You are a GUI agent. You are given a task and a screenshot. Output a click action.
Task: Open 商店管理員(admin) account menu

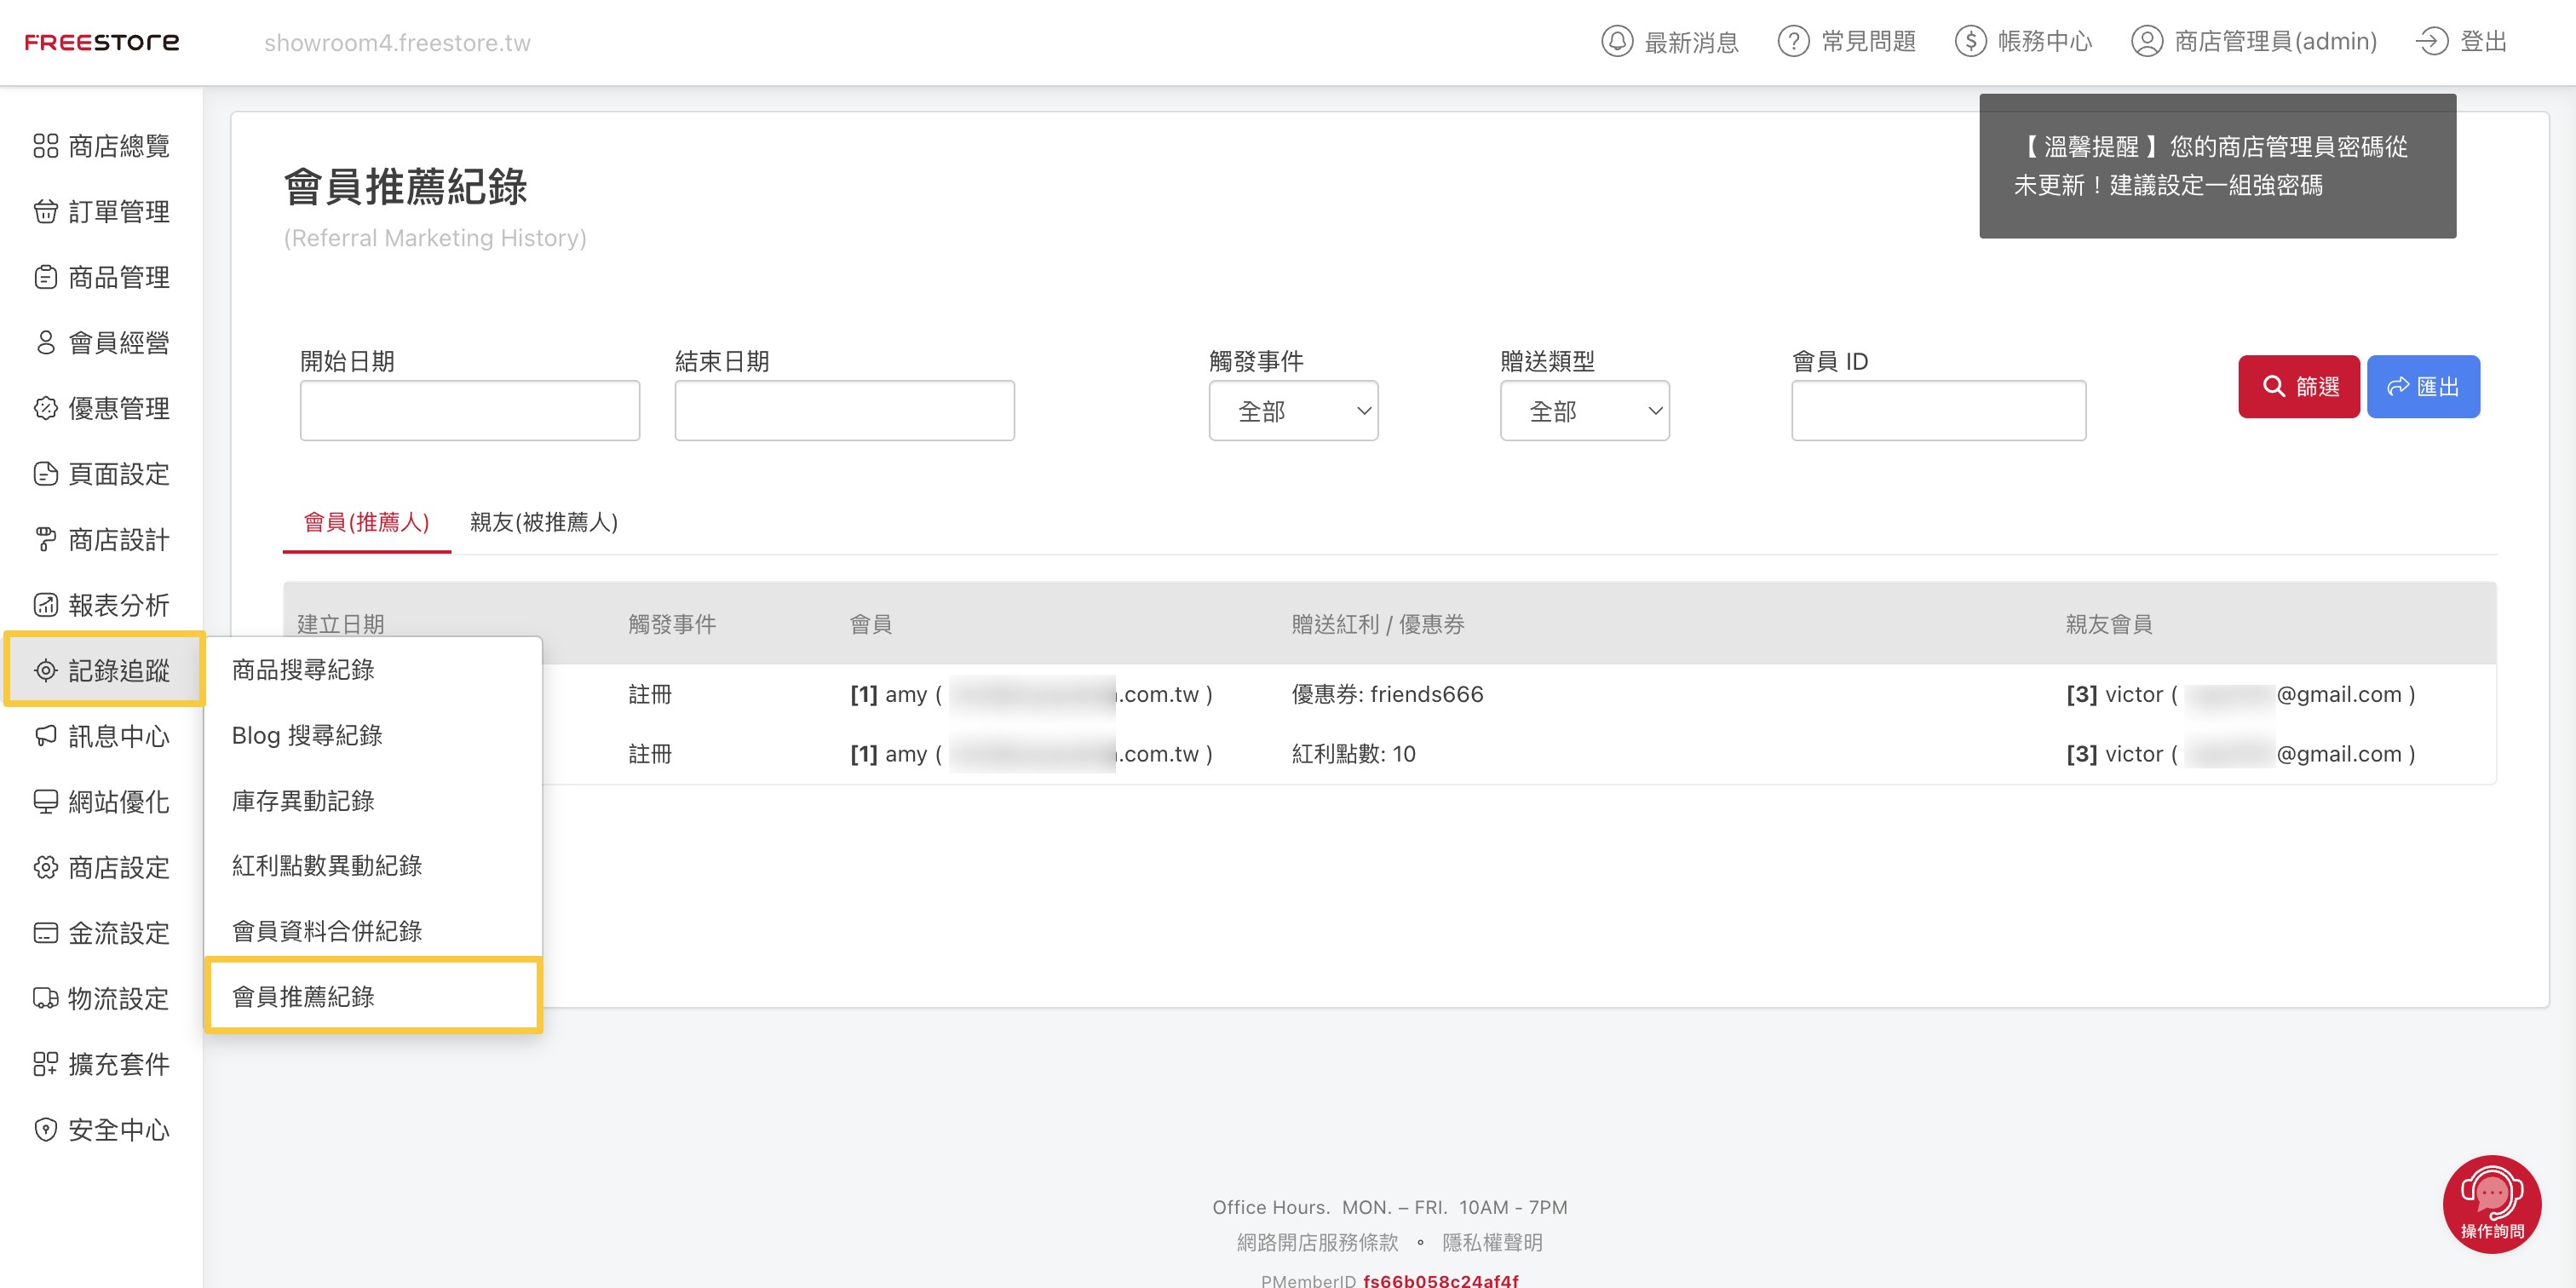[2254, 41]
